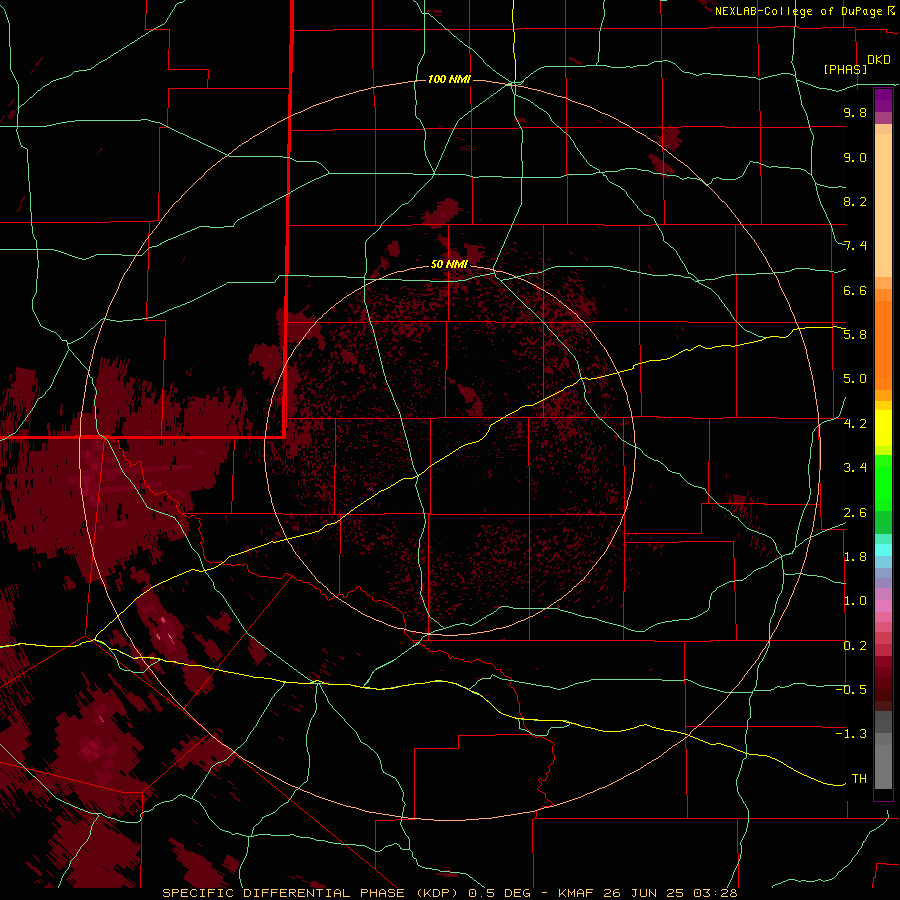900x900 pixels.
Task: Click the purple swatch at top of color bar
Action: [x=883, y=100]
